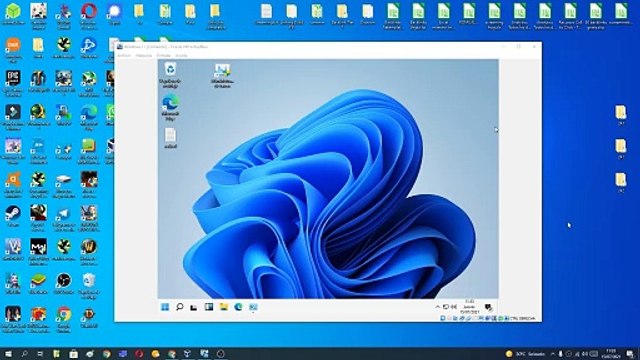The image size is (640, 360).
Task: Open the volume control in the VM tray
Action: pos(453,307)
